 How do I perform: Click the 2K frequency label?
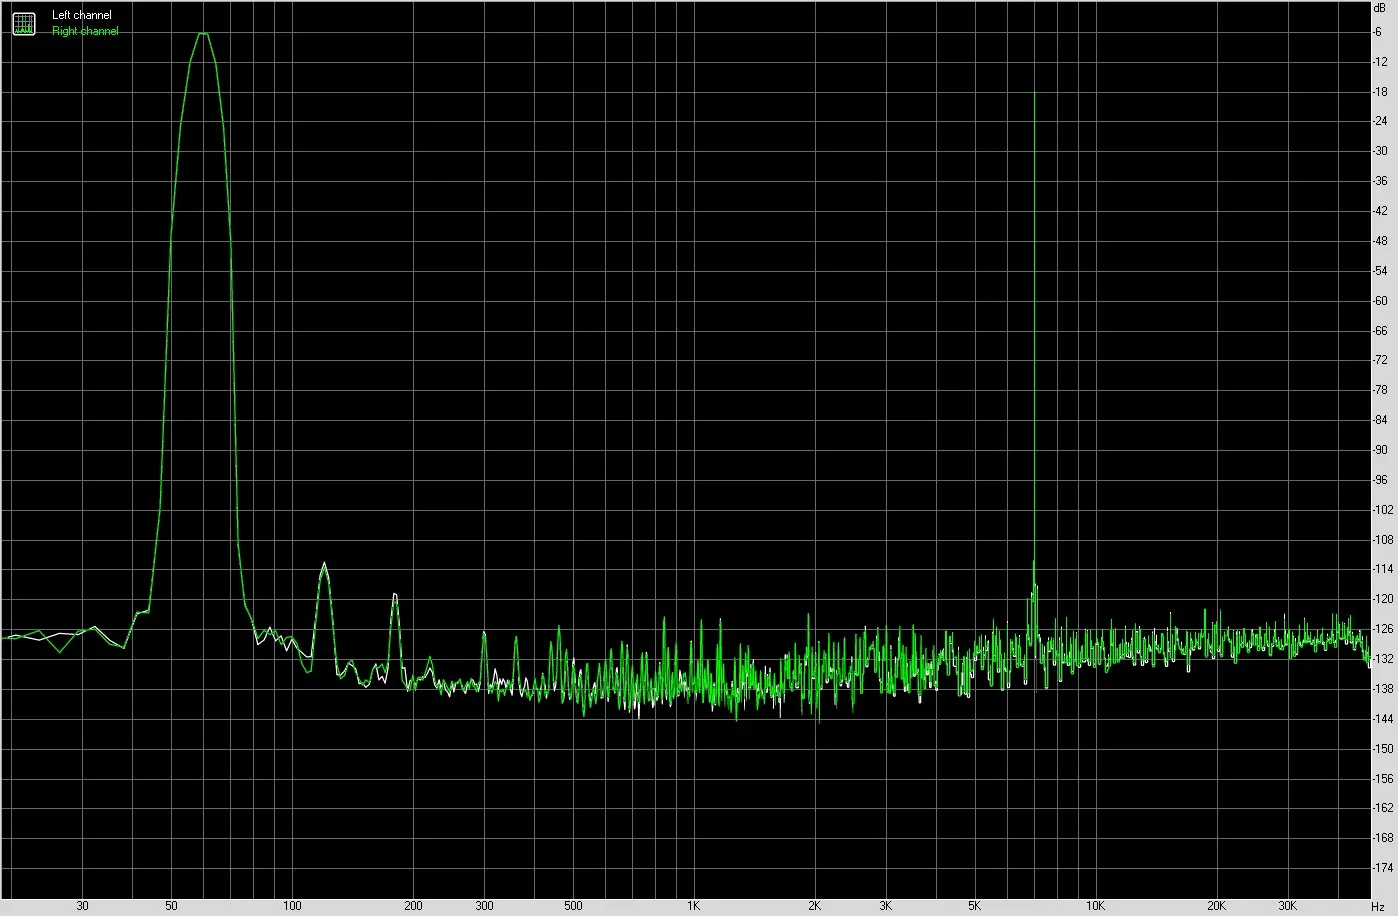pyautogui.click(x=814, y=906)
